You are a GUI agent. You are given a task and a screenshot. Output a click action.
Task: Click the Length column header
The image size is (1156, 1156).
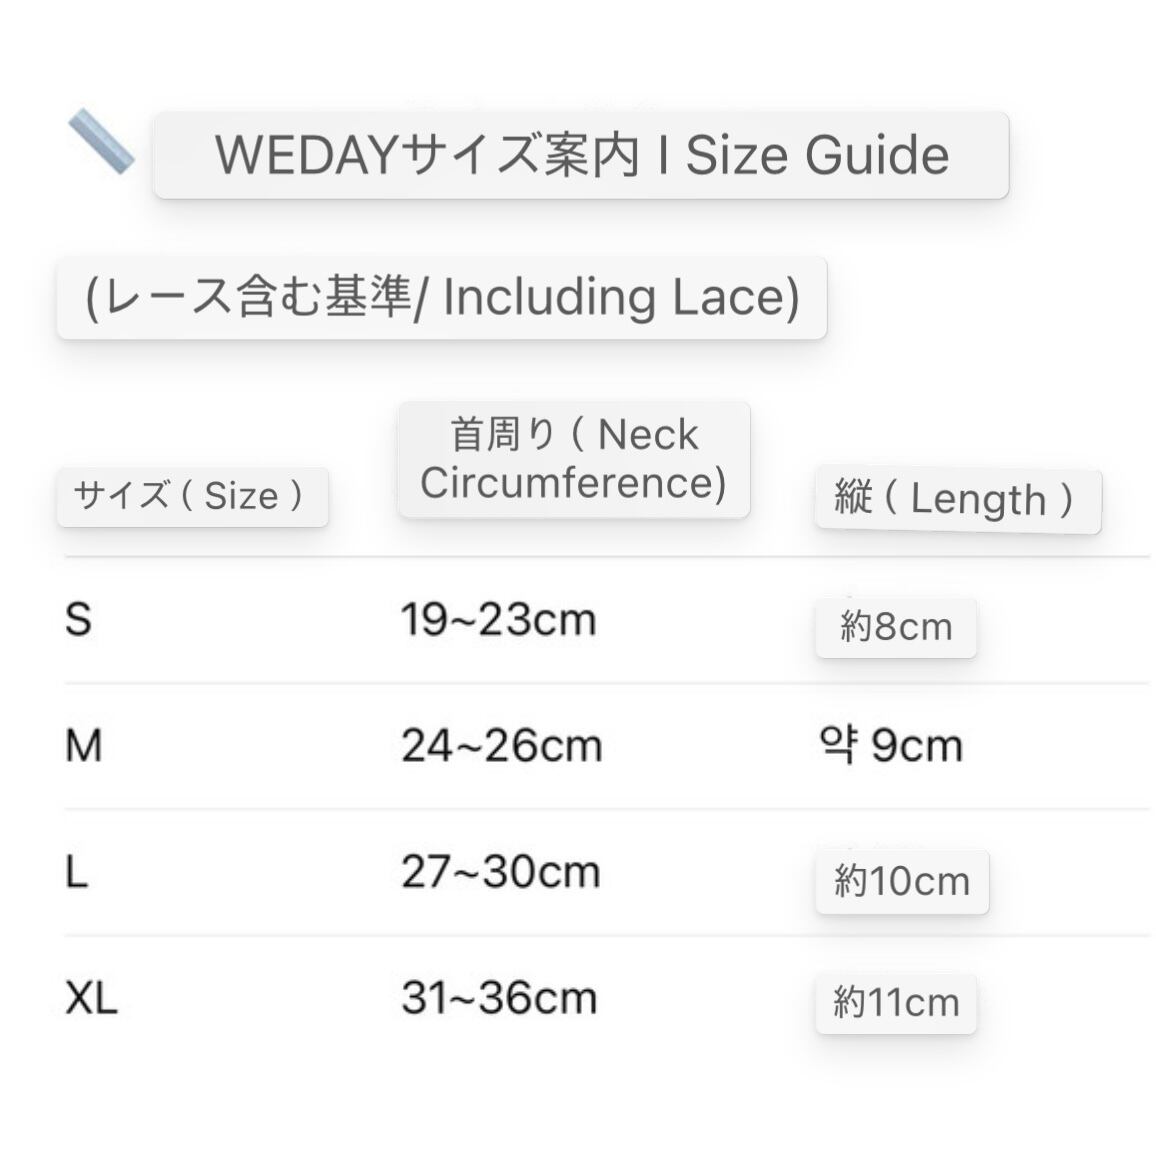pos(957,498)
